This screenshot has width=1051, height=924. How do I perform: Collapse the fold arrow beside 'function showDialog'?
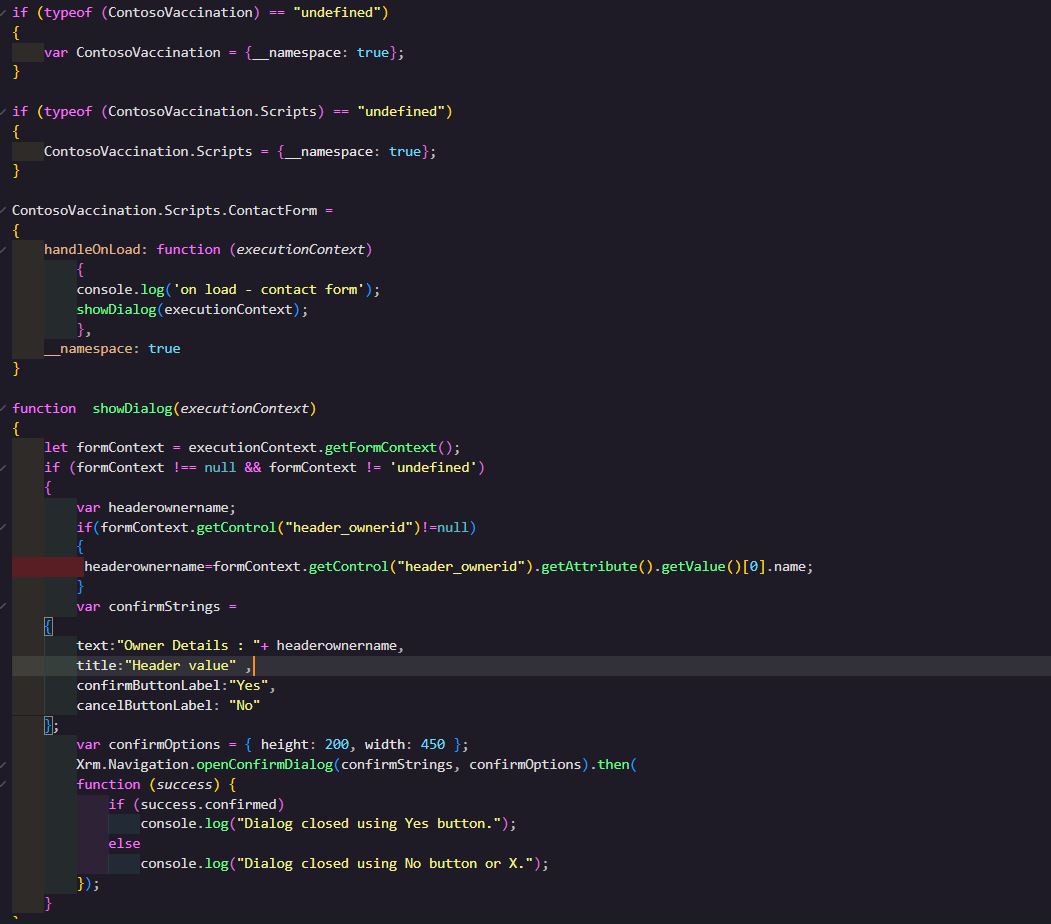pyautogui.click(x=3, y=409)
